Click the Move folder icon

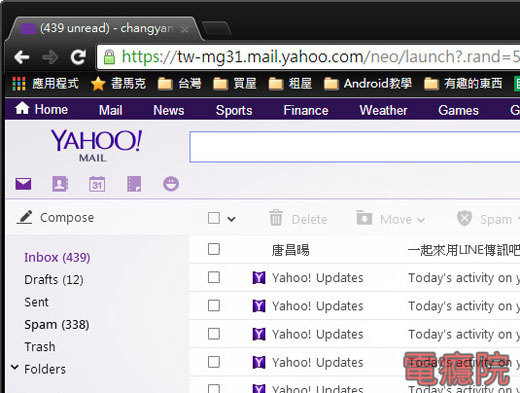click(364, 218)
